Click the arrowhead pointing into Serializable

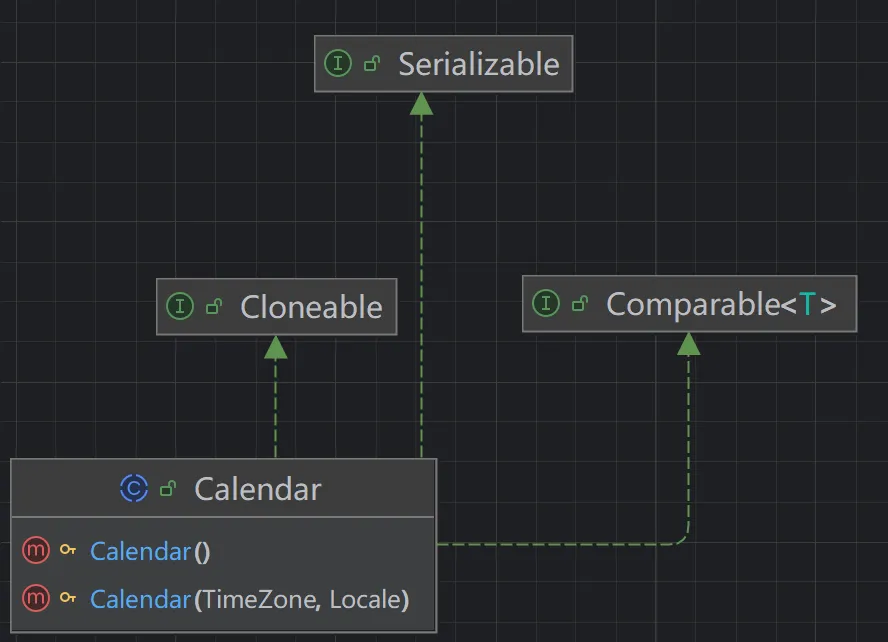click(x=421, y=103)
